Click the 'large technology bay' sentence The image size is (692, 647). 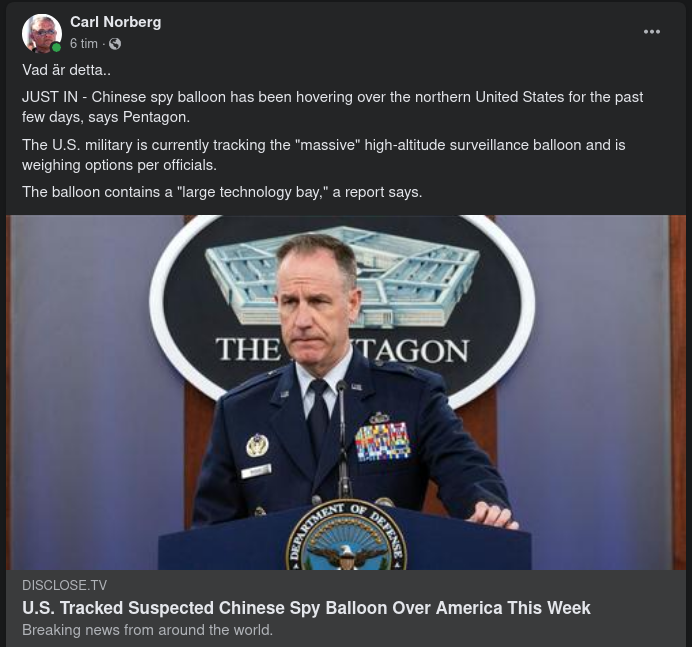coord(222,192)
